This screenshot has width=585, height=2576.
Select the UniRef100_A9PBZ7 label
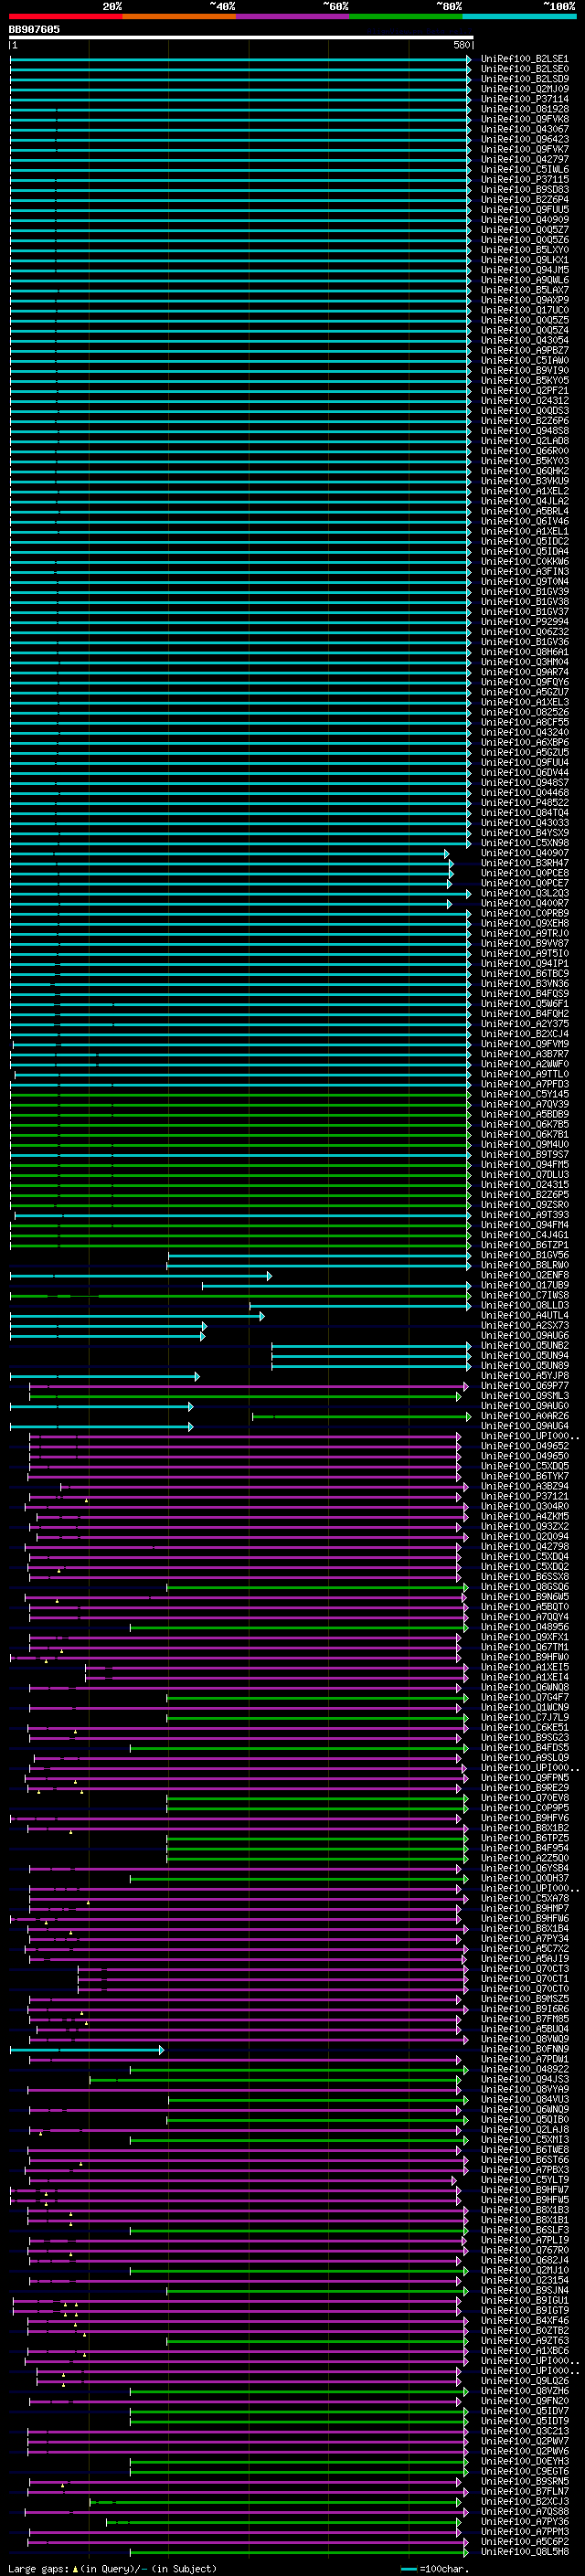tap(524, 350)
